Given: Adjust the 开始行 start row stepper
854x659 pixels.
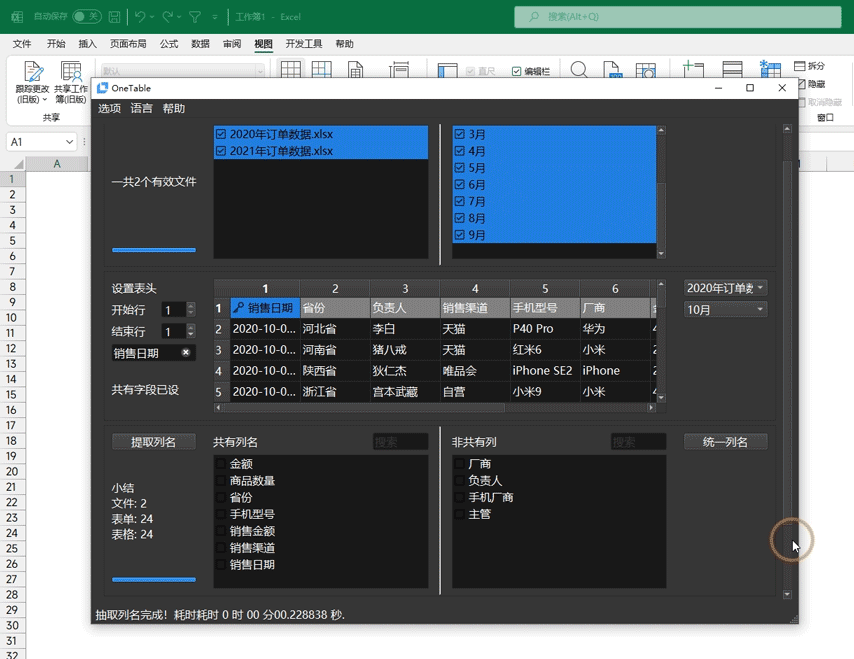Looking at the screenshot, I should 190,309.
